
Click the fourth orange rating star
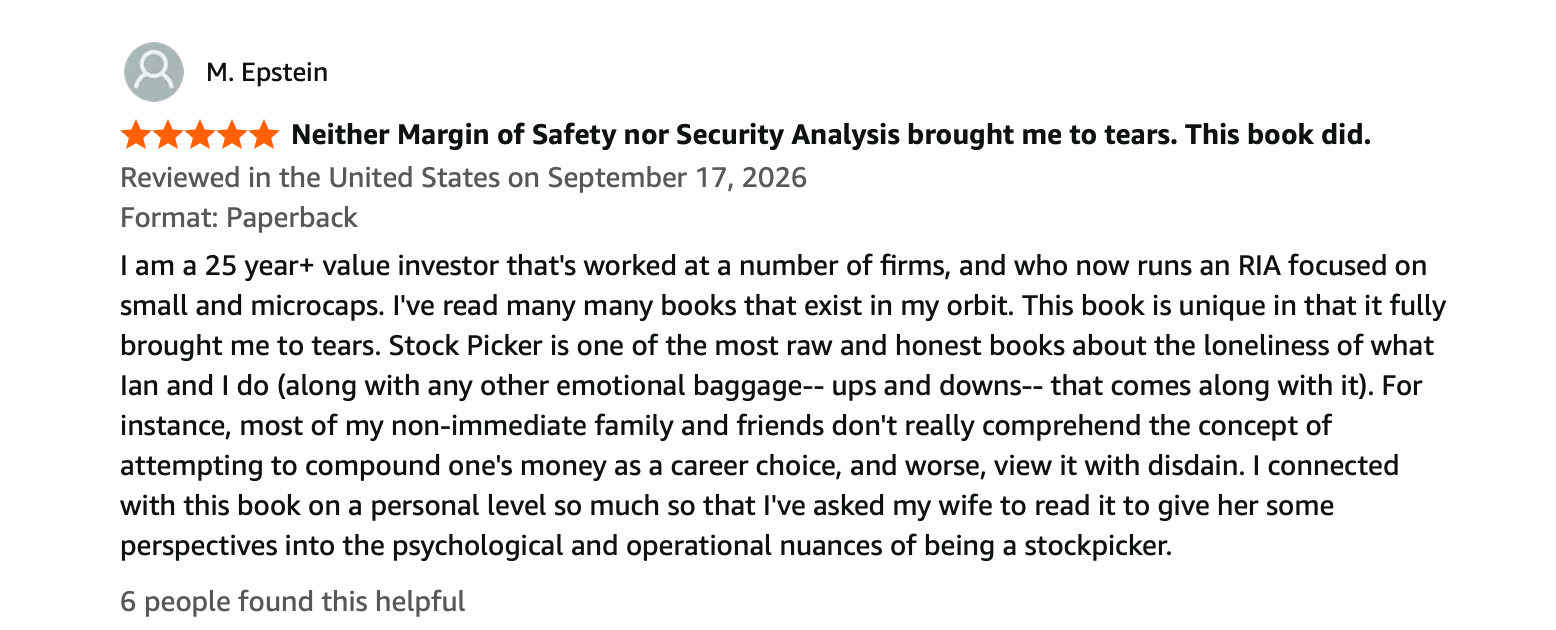click(x=232, y=134)
